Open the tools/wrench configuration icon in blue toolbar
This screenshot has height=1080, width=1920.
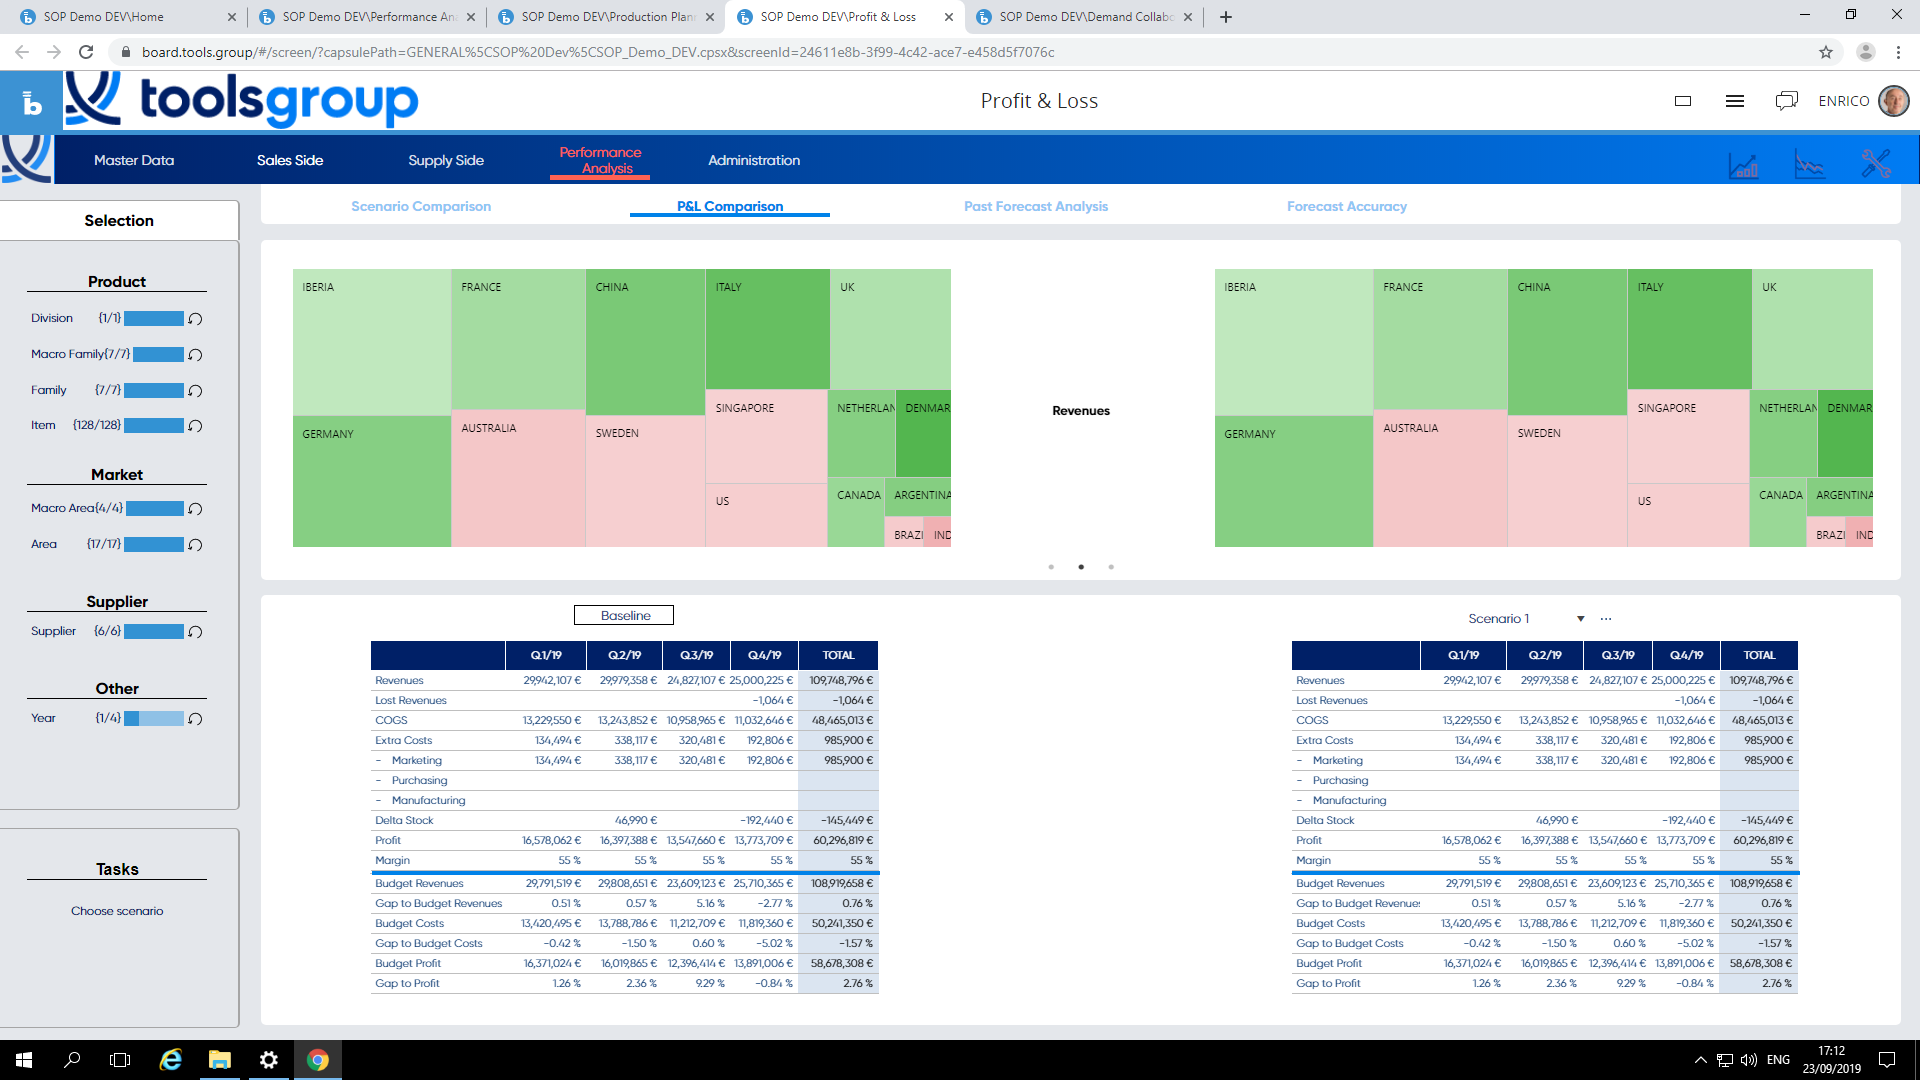pyautogui.click(x=1877, y=163)
